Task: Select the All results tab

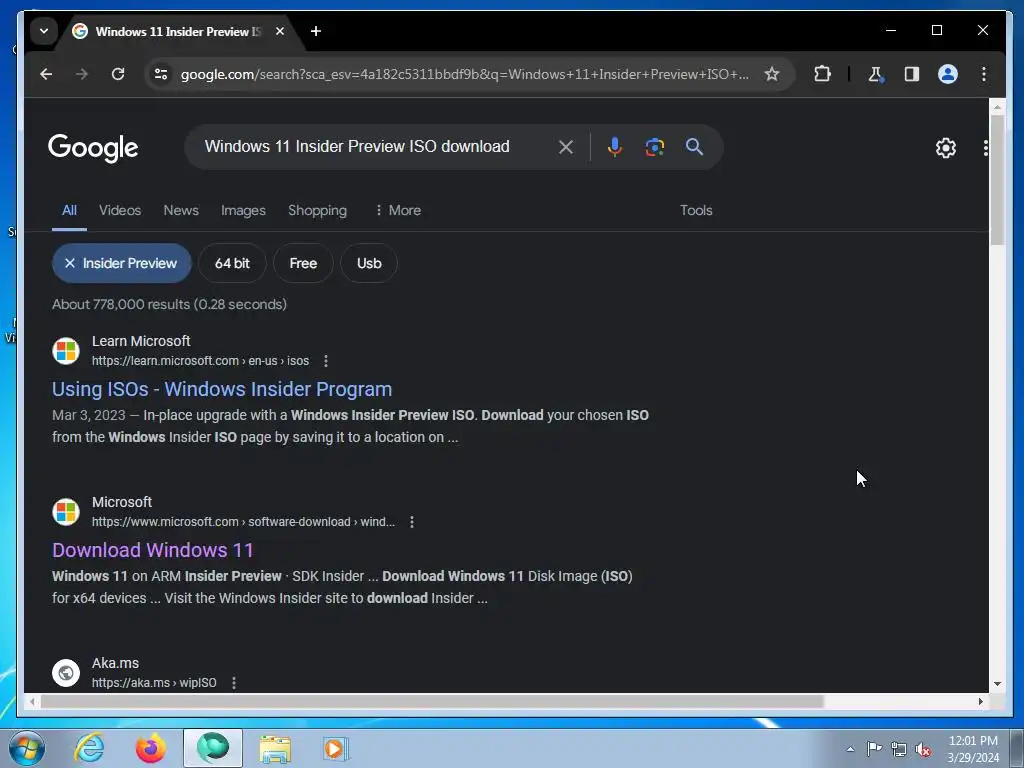Action: tap(69, 210)
